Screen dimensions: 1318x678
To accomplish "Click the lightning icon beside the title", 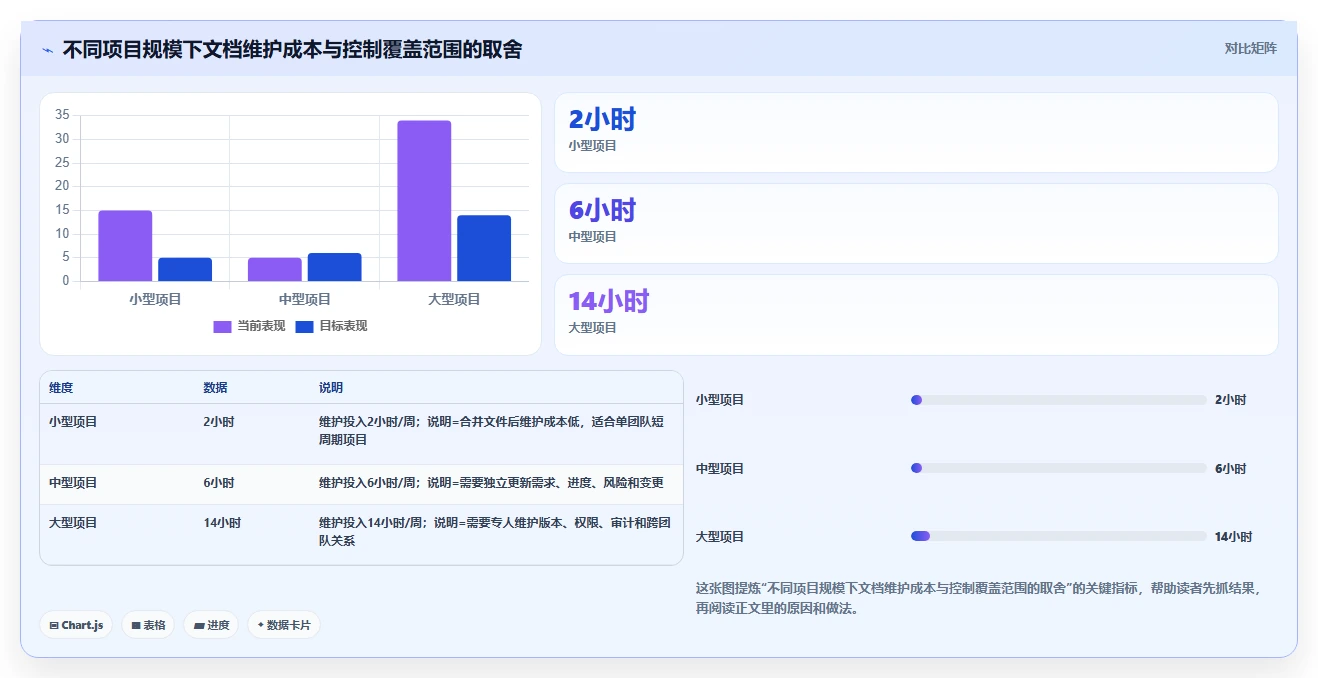I will pyautogui.click(x=48, y=50).
